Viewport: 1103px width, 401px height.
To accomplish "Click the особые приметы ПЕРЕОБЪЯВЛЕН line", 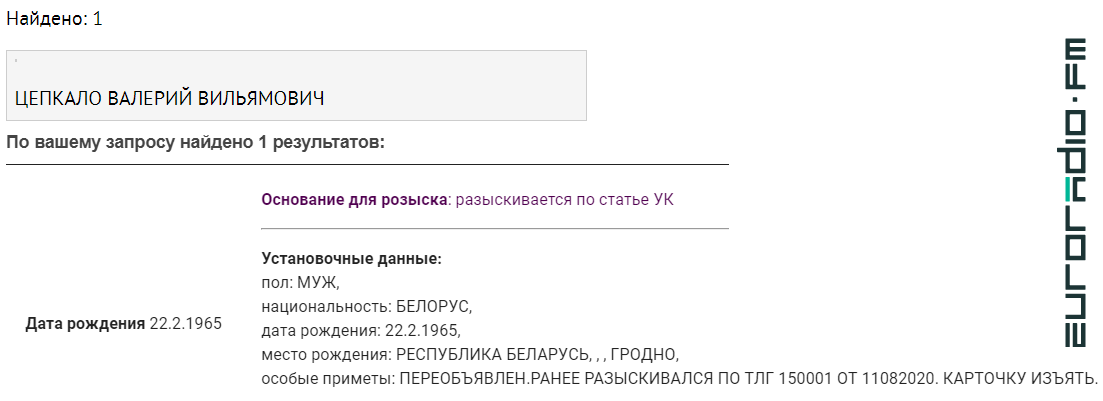I will point(680,378).
